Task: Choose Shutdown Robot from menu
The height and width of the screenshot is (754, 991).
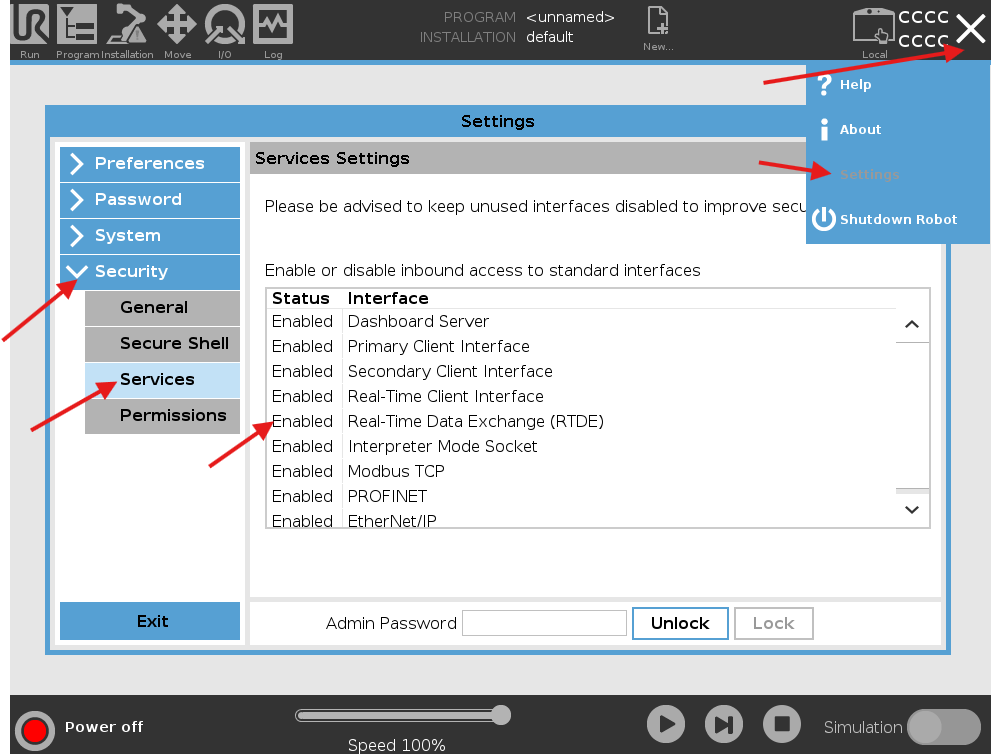Action: [897, 219]
